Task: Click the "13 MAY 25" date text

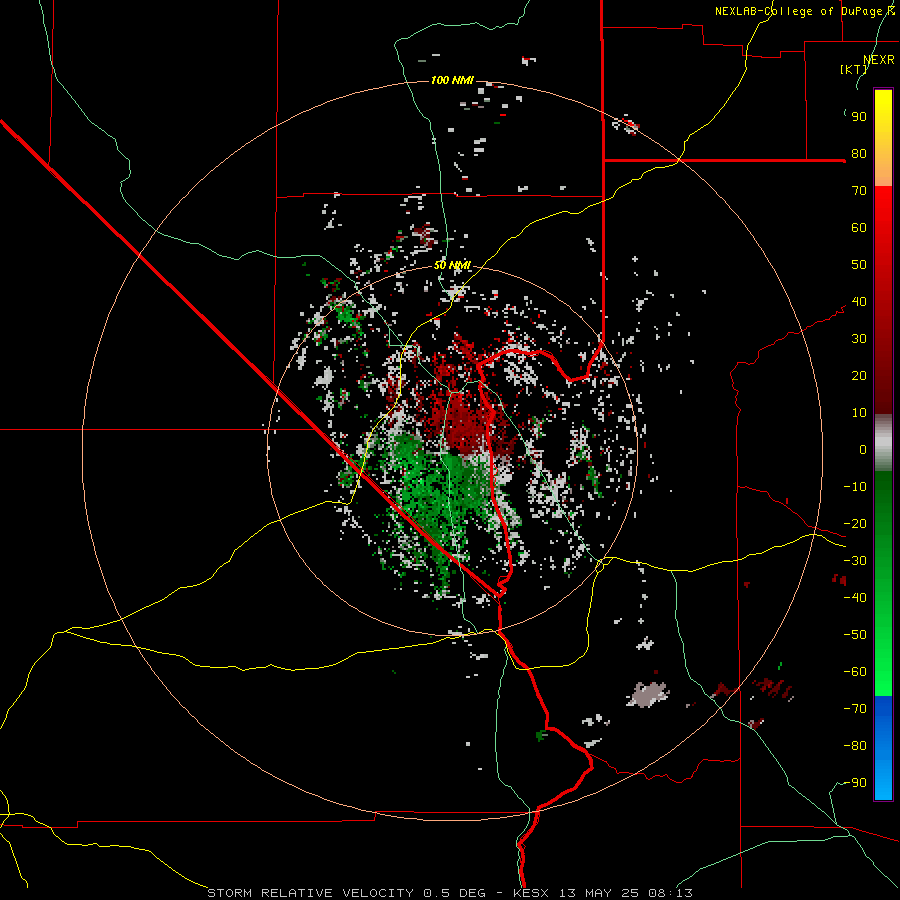Action: tap(599, 893)
